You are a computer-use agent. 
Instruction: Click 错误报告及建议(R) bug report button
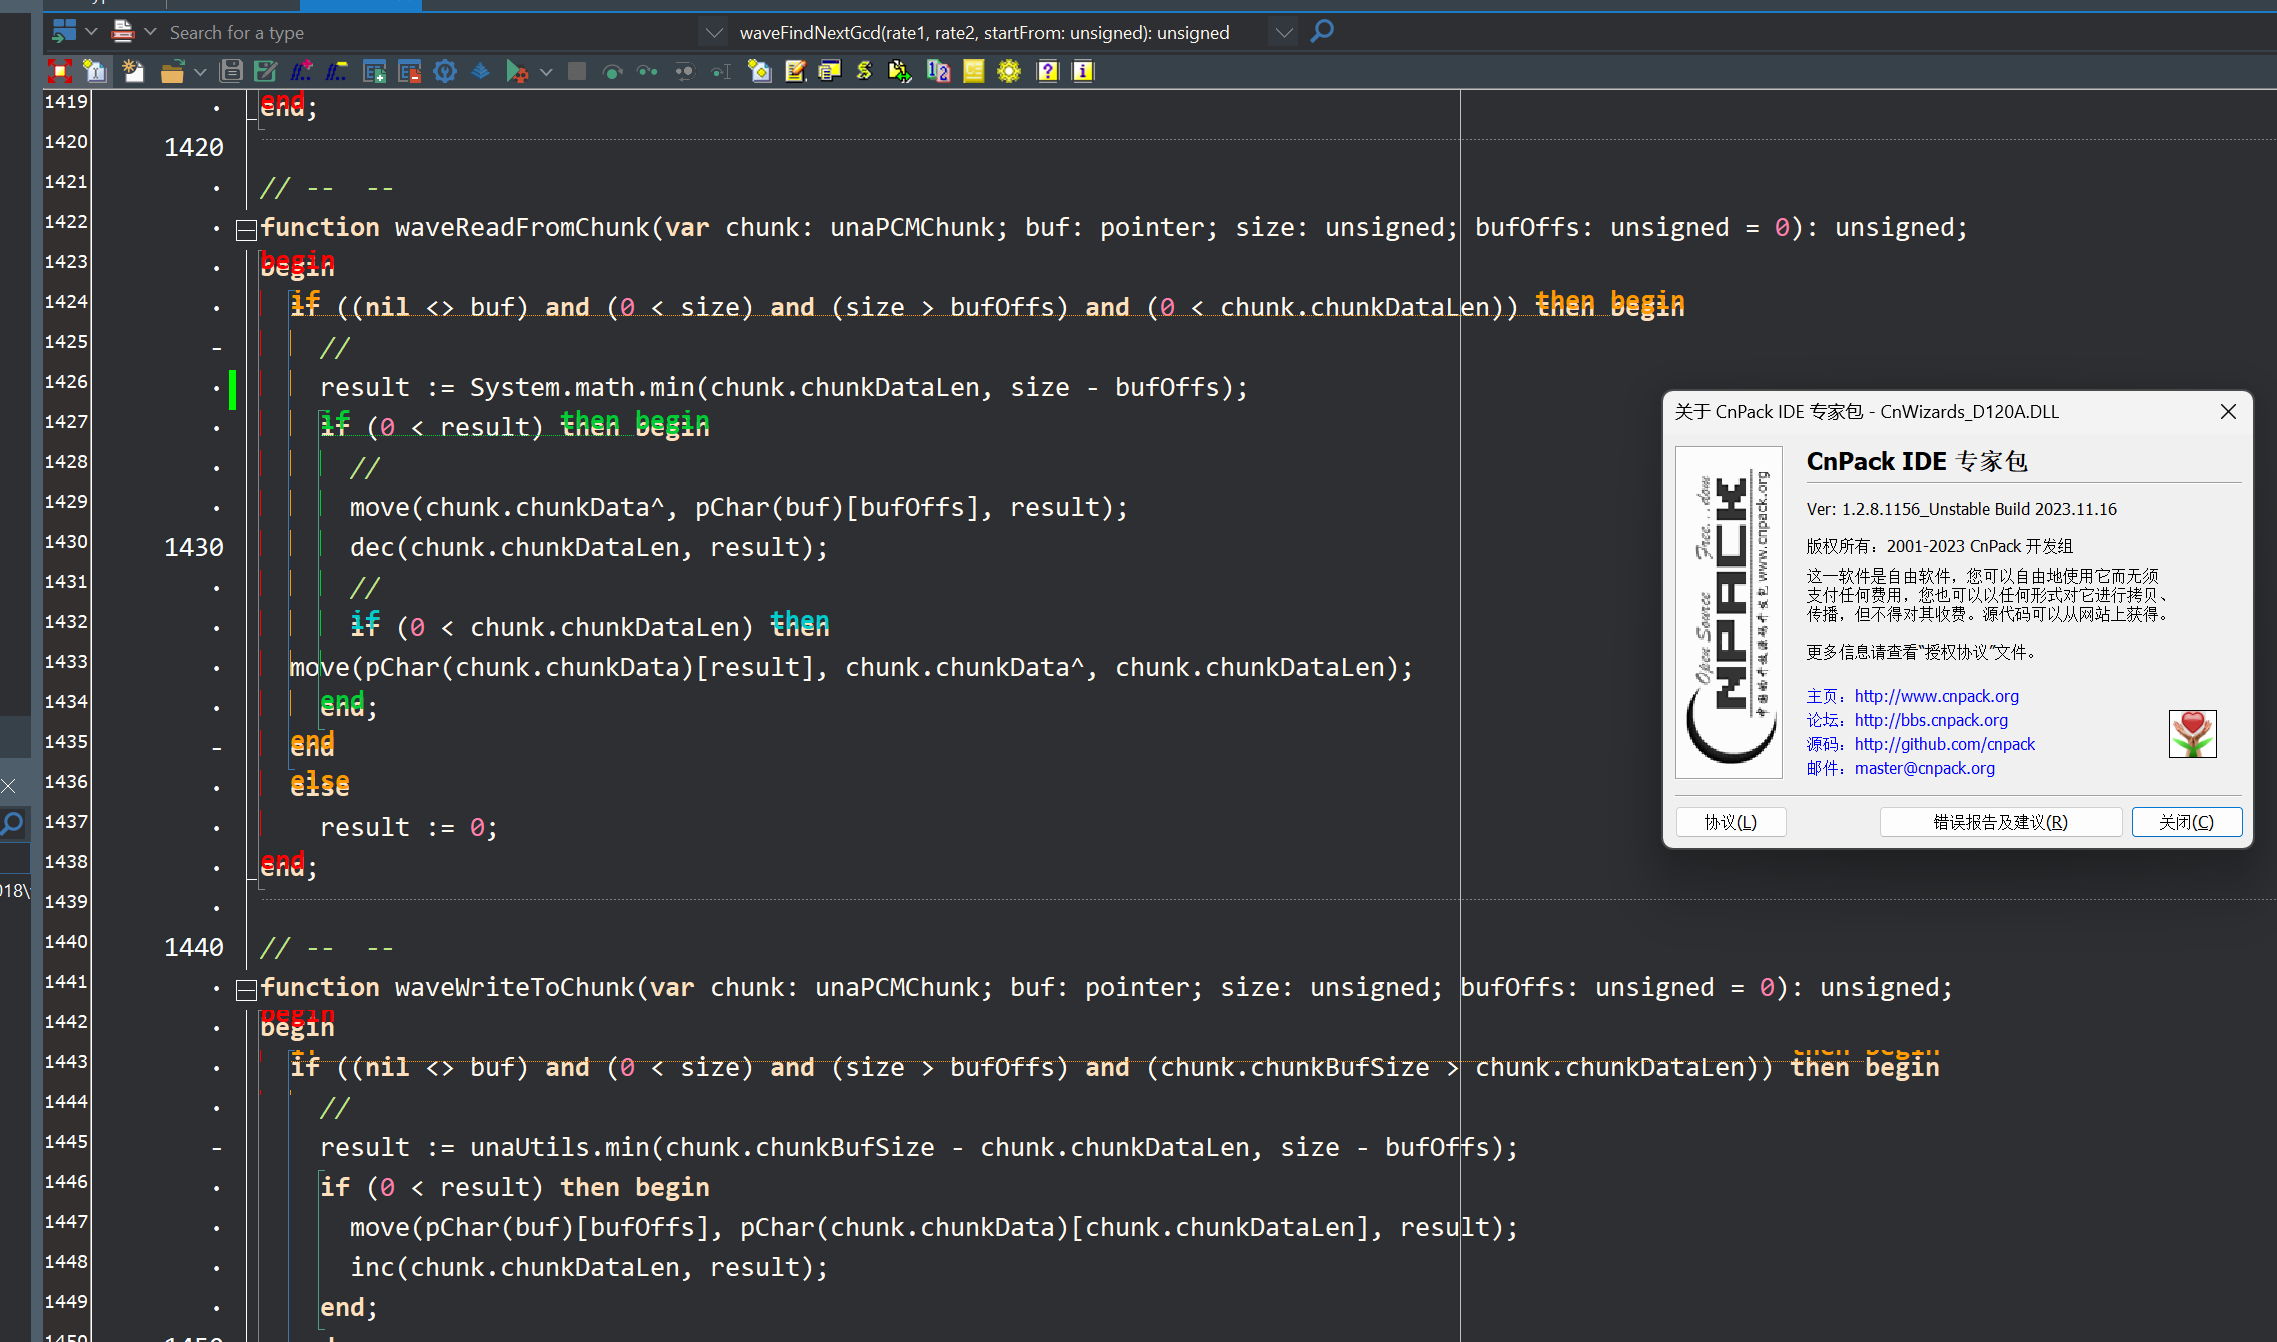(2001, 822)
